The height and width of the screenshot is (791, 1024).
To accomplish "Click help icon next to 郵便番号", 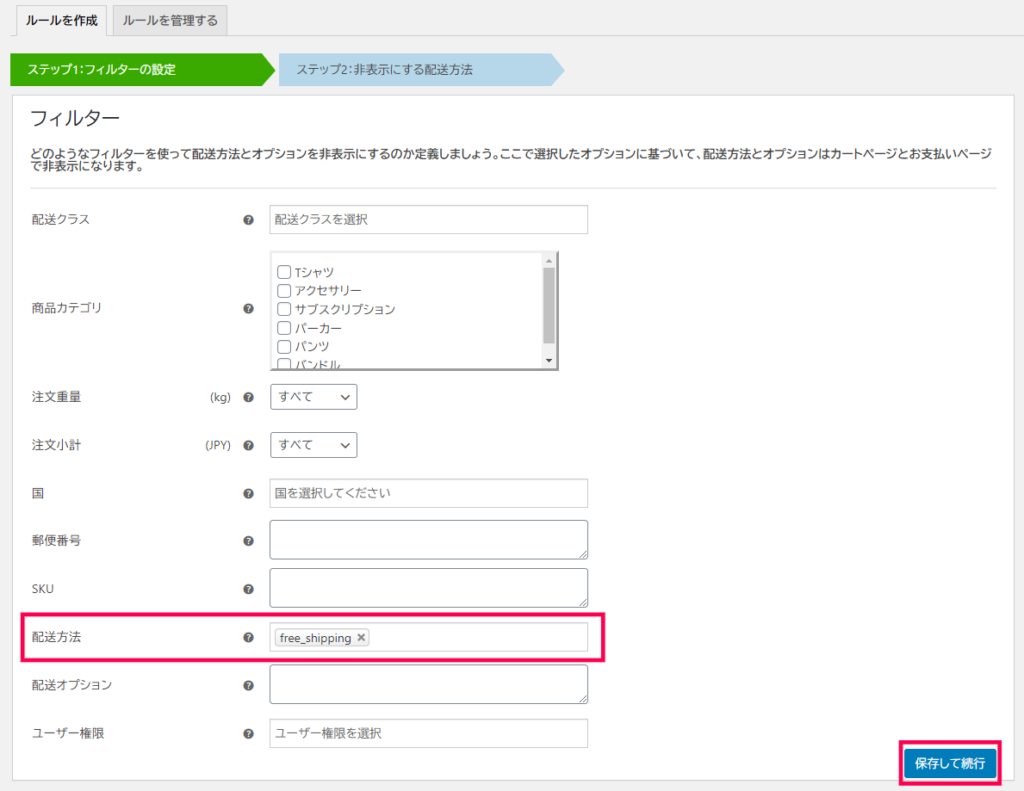I will [x=248, y=541].
